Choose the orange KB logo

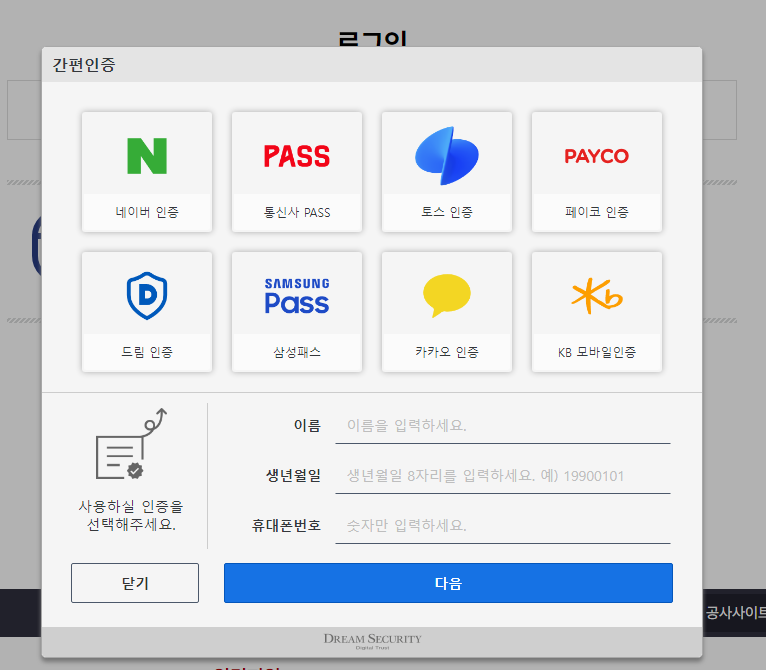pyautogui.click(x=596, y=296)
